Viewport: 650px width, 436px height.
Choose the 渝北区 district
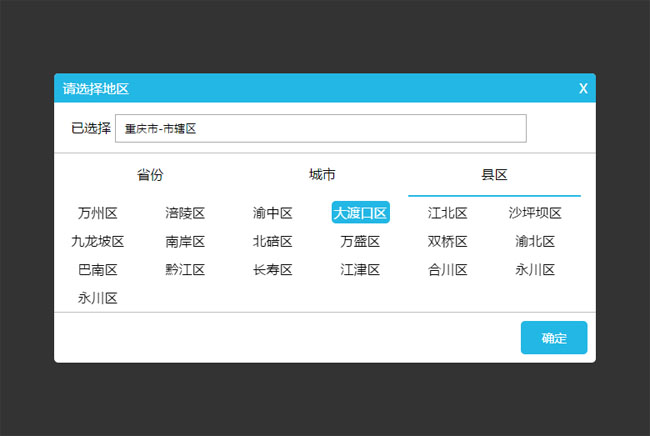click(535, 241)
